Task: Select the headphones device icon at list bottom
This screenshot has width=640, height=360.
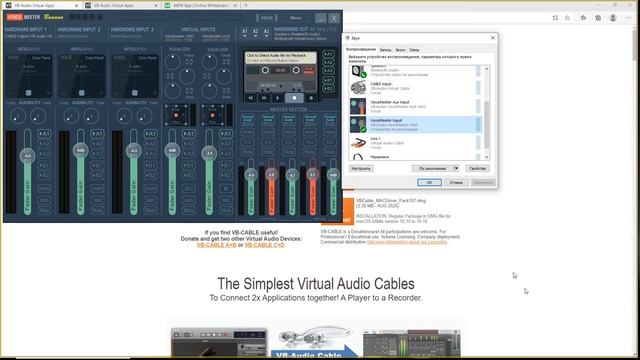Action: pos(358,157)
